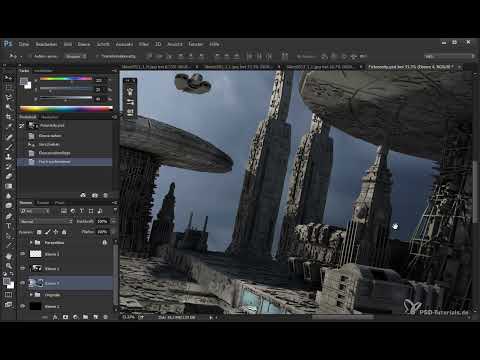Select the Crop tool
The height and width of the screenshot is (360, 480).
pos(8,117)
